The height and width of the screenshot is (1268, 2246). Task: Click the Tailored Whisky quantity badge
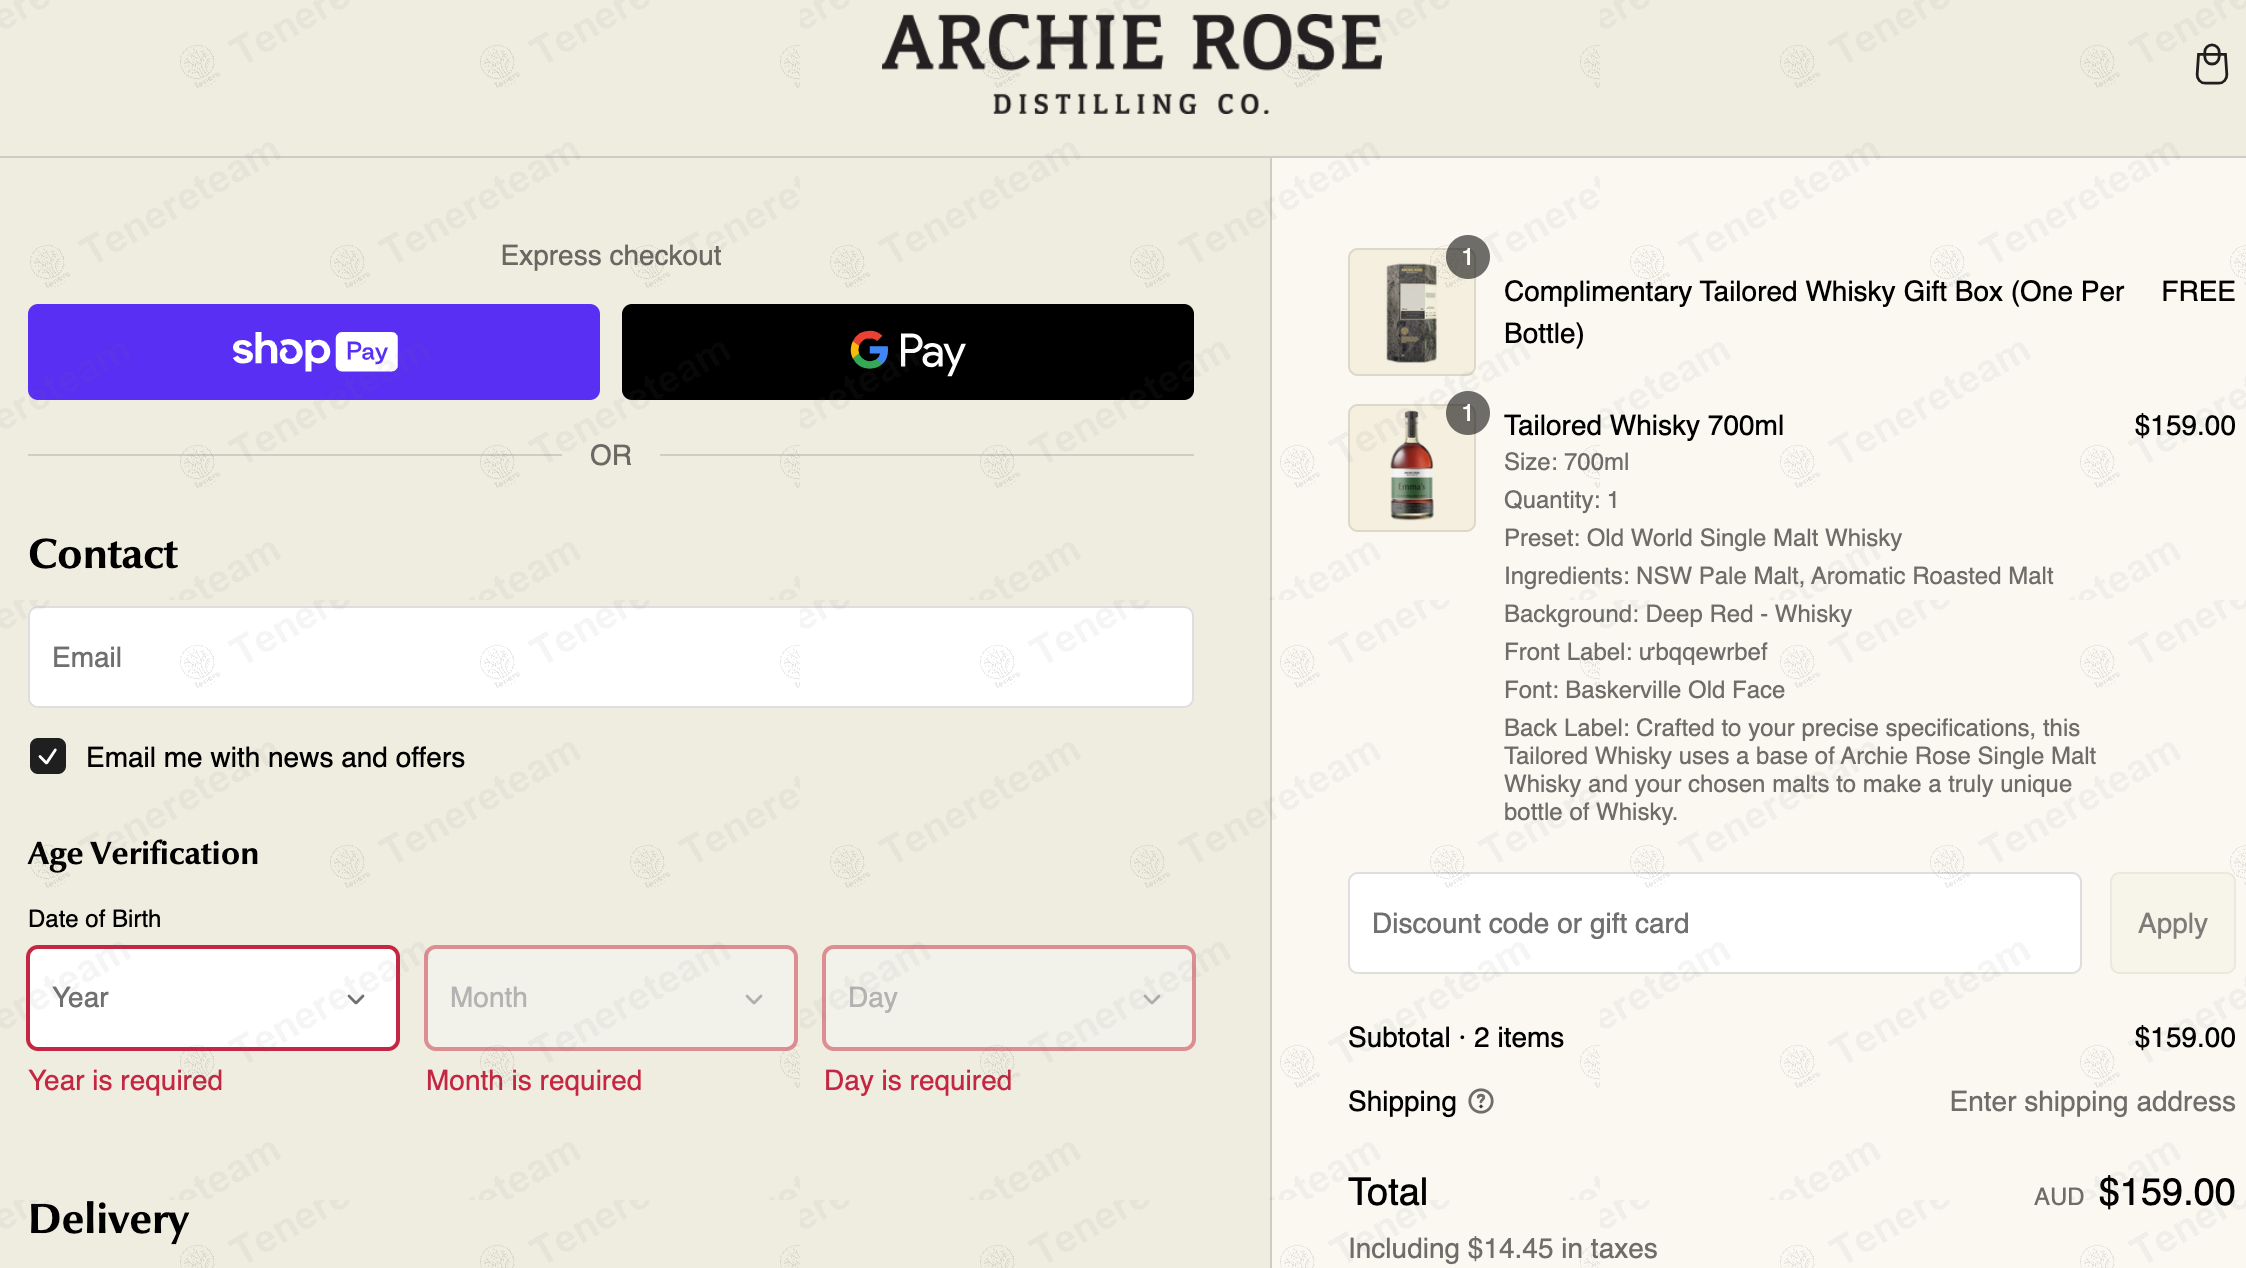[x=1467, y=413]
